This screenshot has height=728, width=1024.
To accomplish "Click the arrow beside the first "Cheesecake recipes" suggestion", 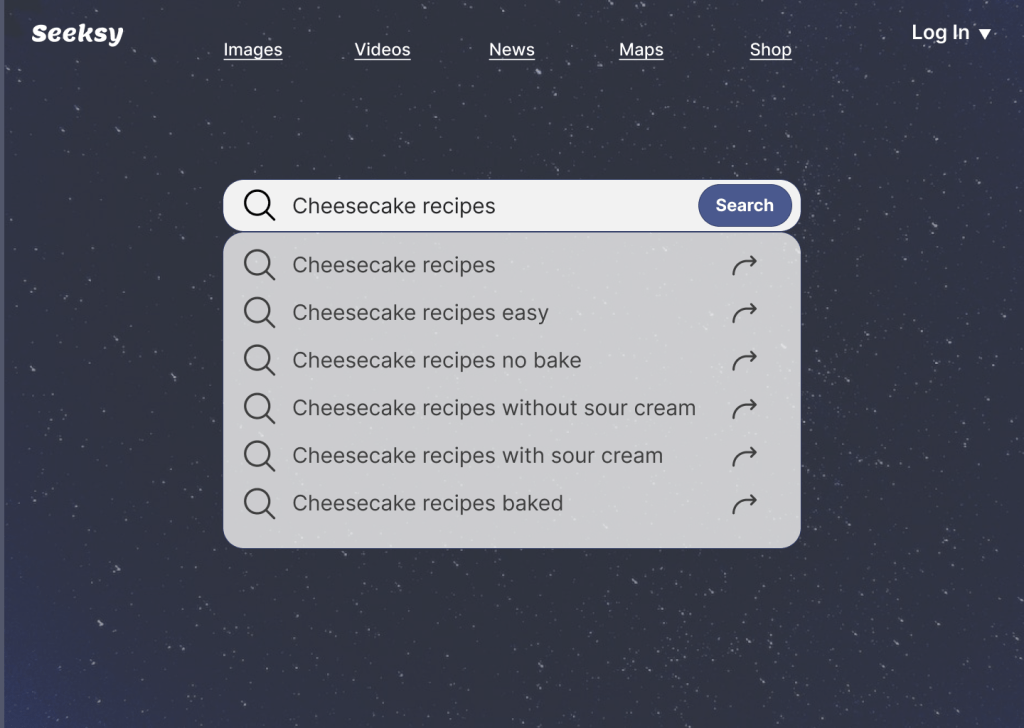I will point(744,265).
